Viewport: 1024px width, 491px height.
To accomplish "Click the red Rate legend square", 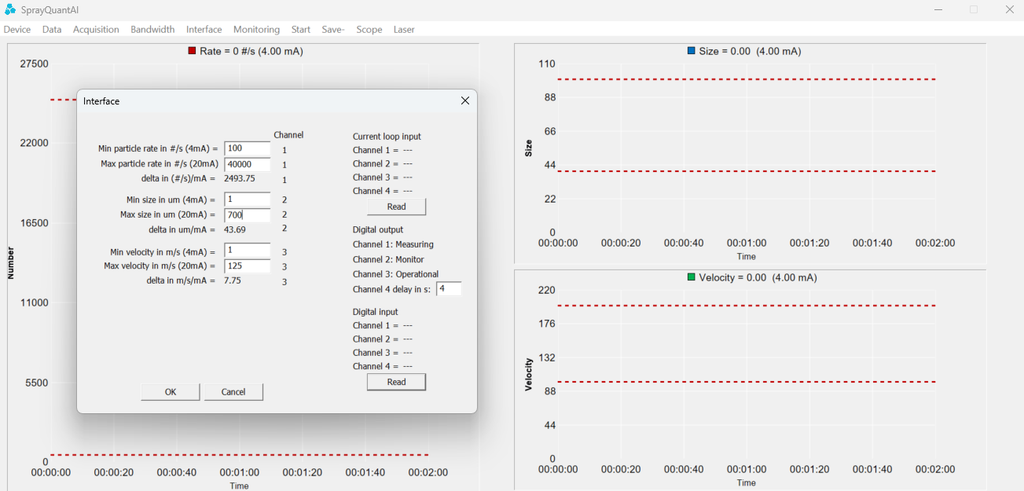I will 191,51.
